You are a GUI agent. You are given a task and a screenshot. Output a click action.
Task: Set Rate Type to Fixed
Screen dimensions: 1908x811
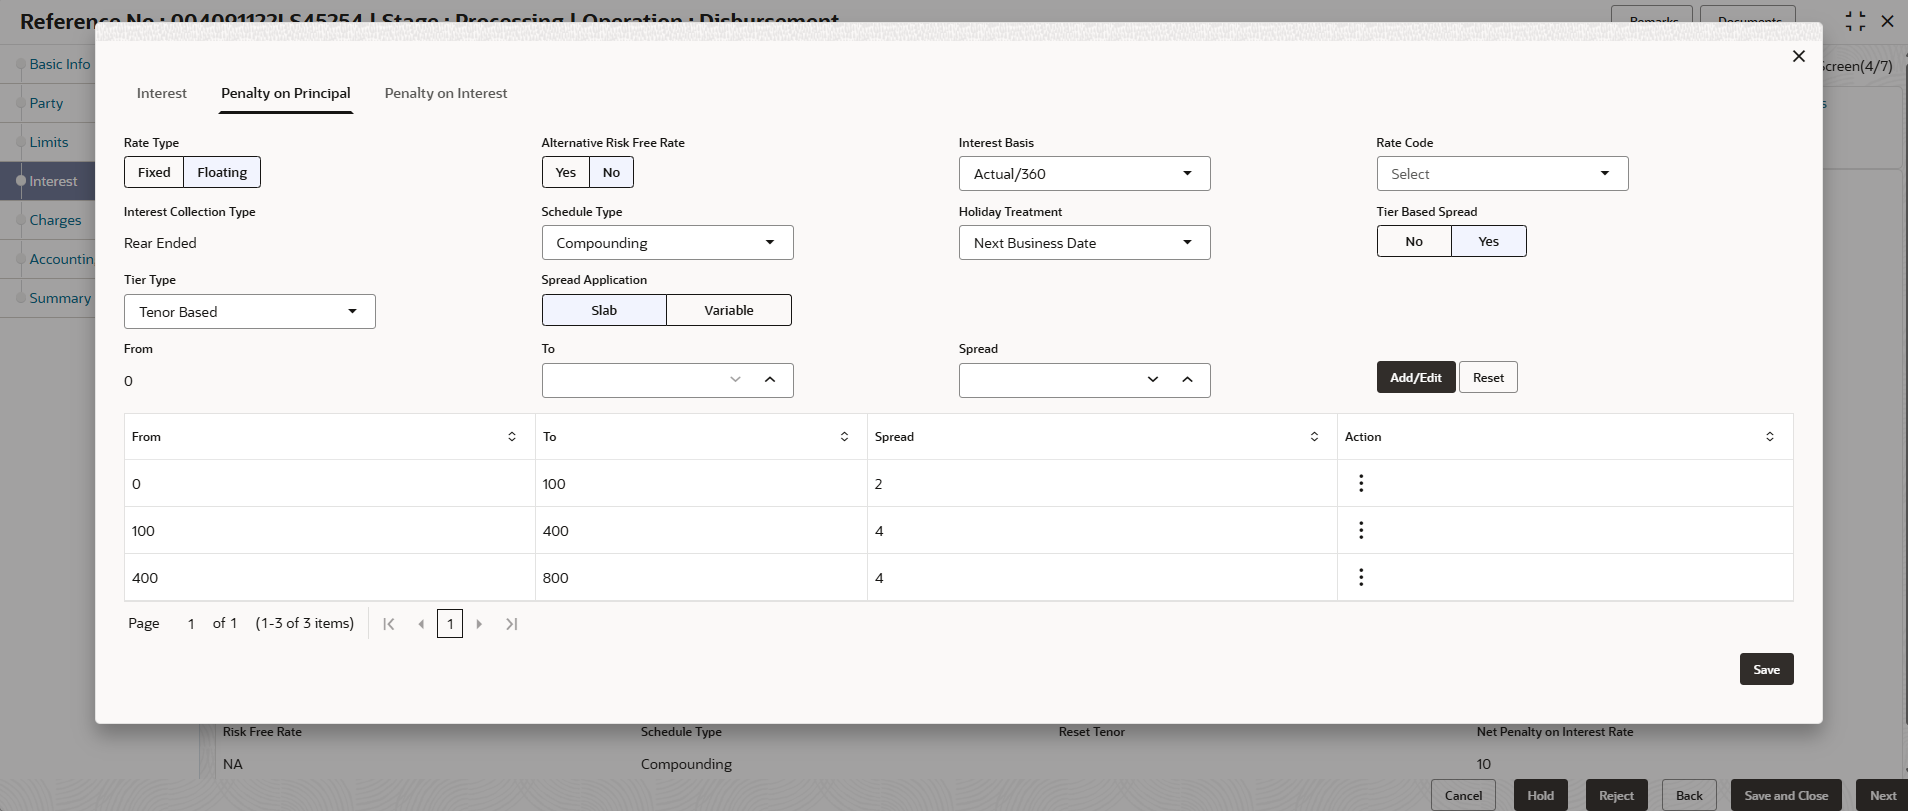(x=154, y=172)
